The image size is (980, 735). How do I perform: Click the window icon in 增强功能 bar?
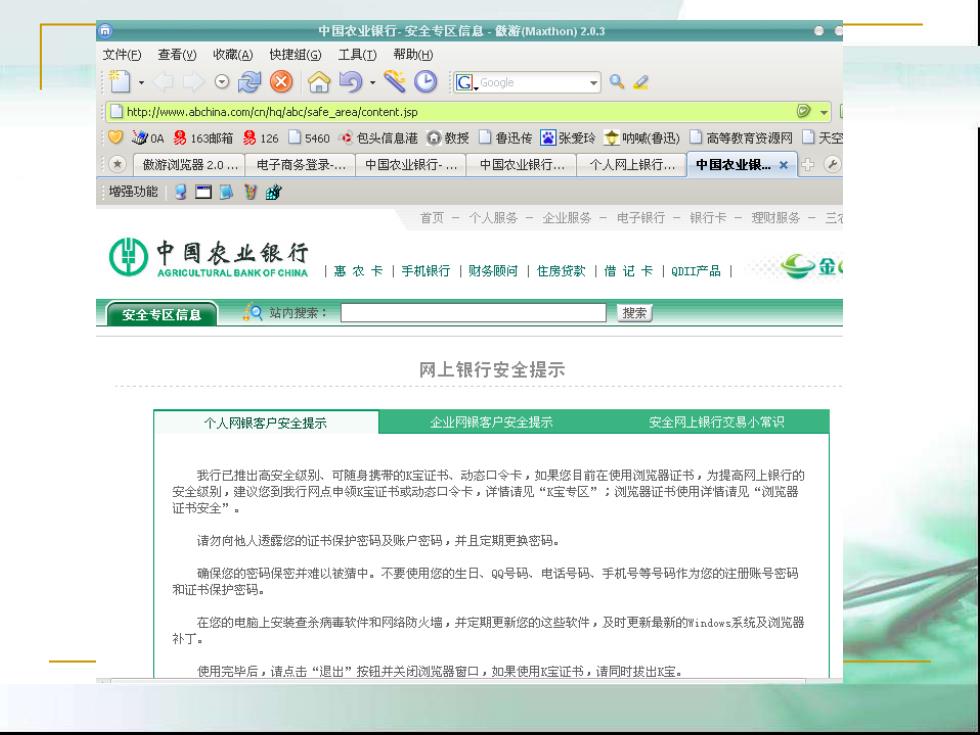click(x=203, y=192)
